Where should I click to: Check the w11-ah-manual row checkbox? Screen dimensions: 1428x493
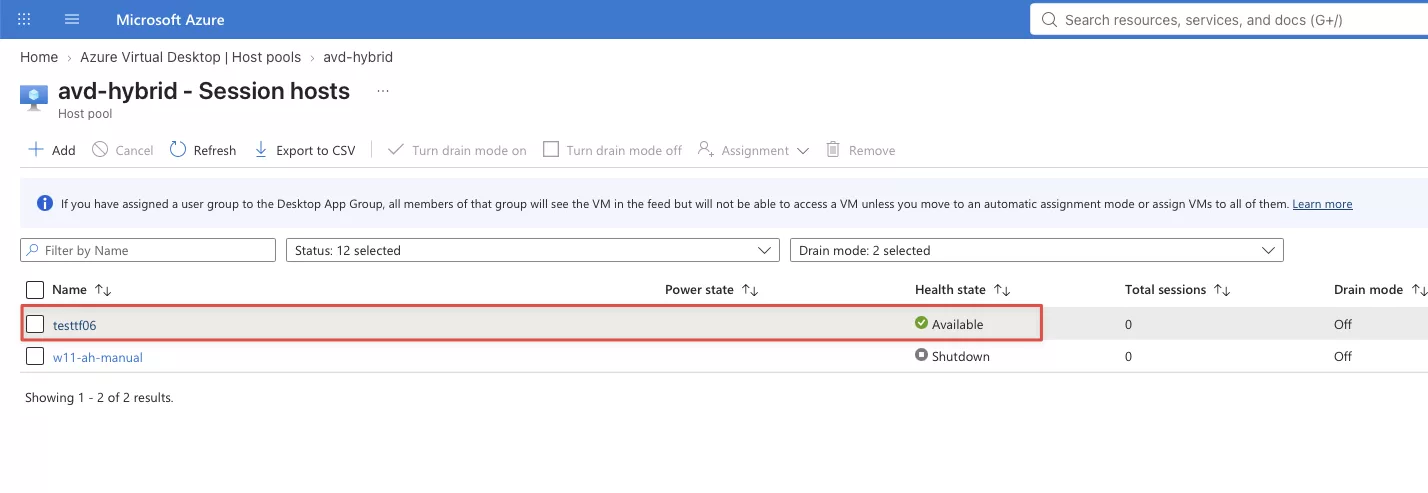pyautogui.click(x=35, y=356)
